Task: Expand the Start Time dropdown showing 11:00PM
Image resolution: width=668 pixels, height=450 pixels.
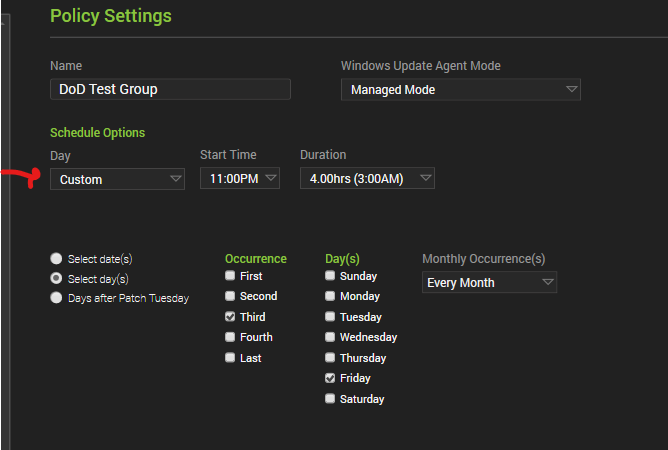Action: [240, 179]
